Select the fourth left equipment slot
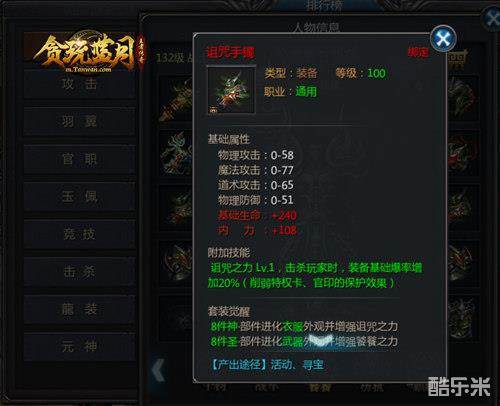The height and width of the screenshot is (406, 500). click(x=176, y=263)
